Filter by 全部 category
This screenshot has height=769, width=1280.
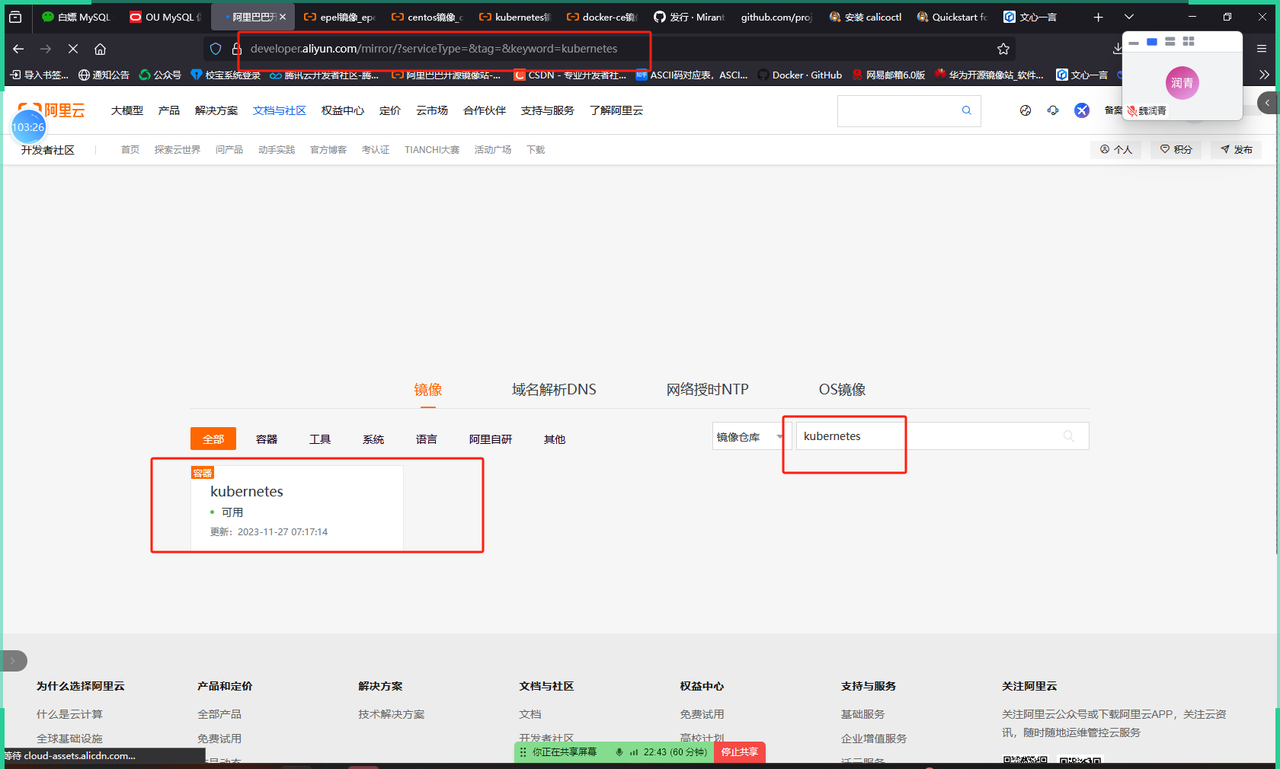[x=213, y=439]
